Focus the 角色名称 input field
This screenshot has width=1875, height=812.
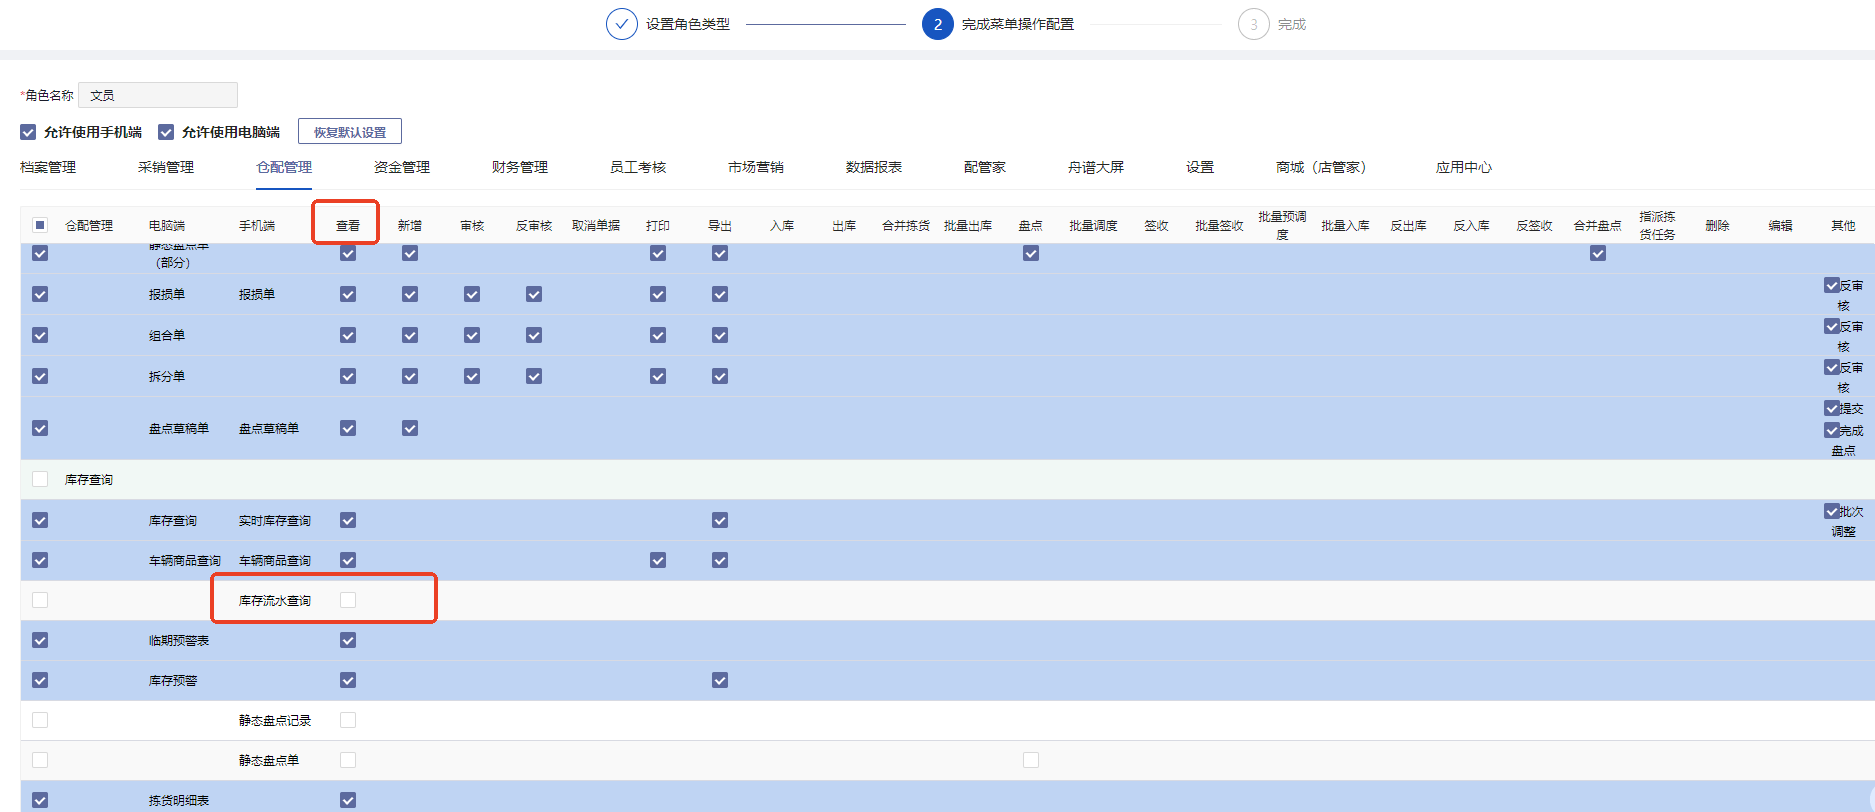click(x=158, y=95)
